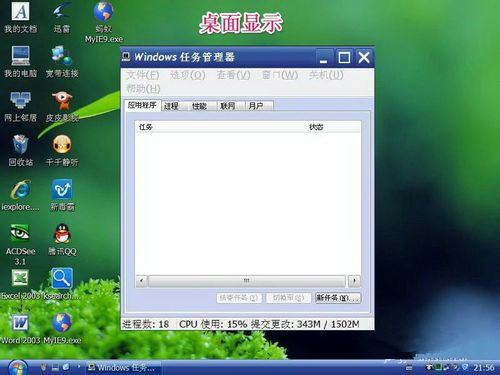
Task: Select the 宽带连接 desktop icon
Action: click(x=62, y=62)
